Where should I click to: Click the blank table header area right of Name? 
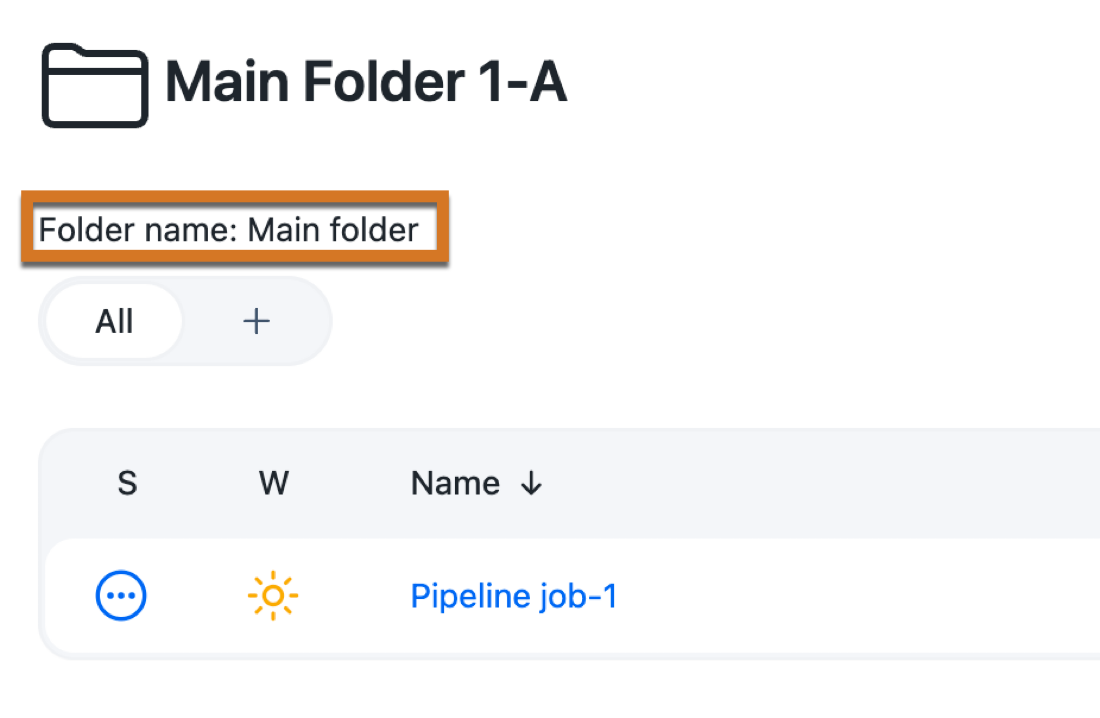pyautogui.click(x=821, y=484)
